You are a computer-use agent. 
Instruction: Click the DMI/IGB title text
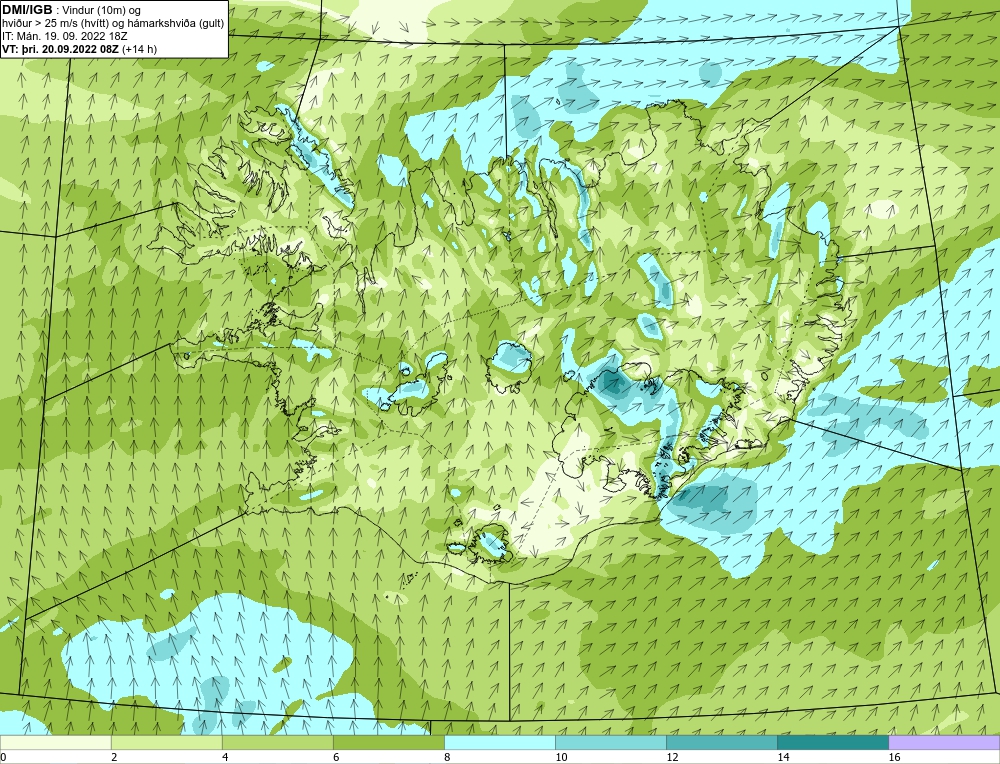[x=27, y=10]
